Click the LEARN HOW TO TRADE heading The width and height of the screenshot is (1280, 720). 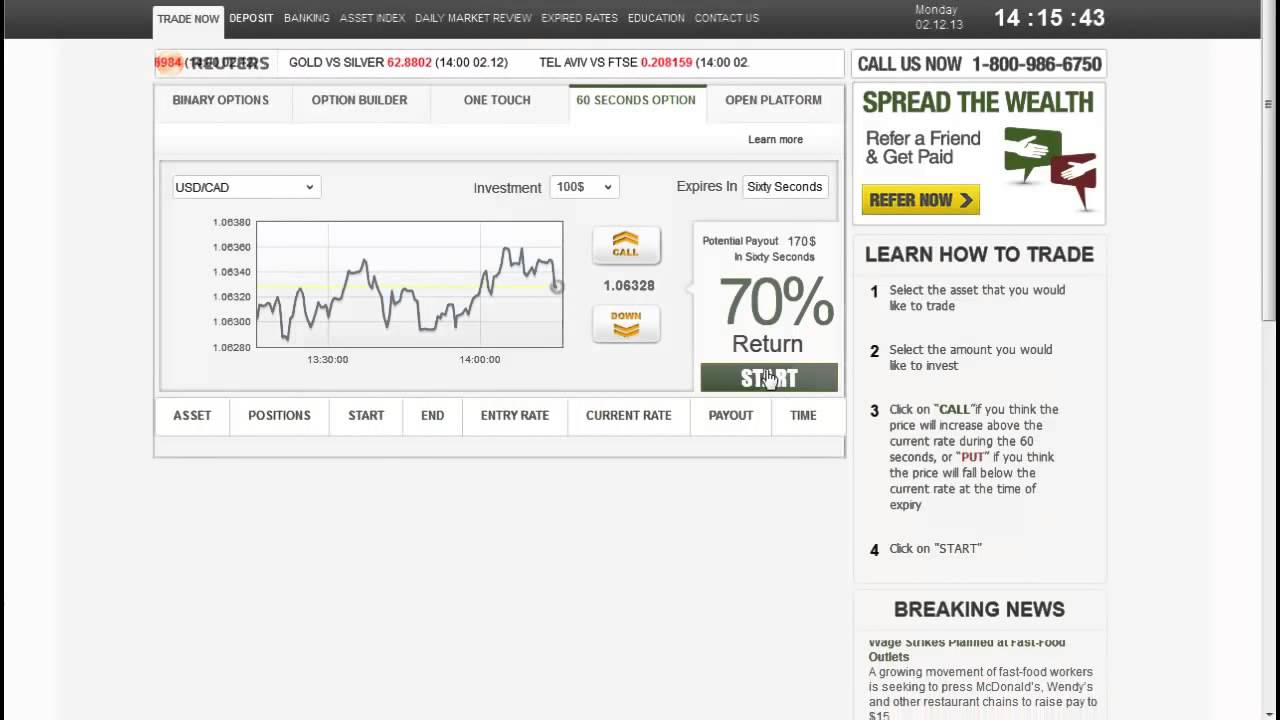tap(979, 255)
